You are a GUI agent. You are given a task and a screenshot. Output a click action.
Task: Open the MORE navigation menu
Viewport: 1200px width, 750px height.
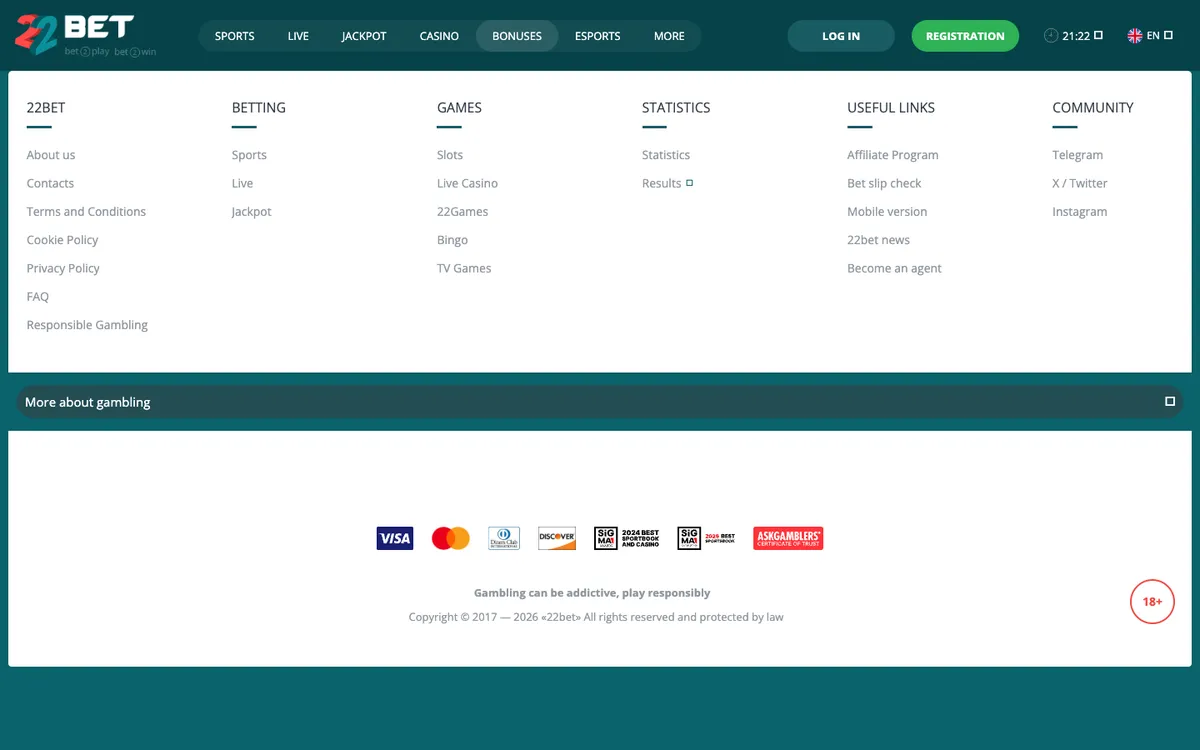pyautogui.click(x=669, y=36)
